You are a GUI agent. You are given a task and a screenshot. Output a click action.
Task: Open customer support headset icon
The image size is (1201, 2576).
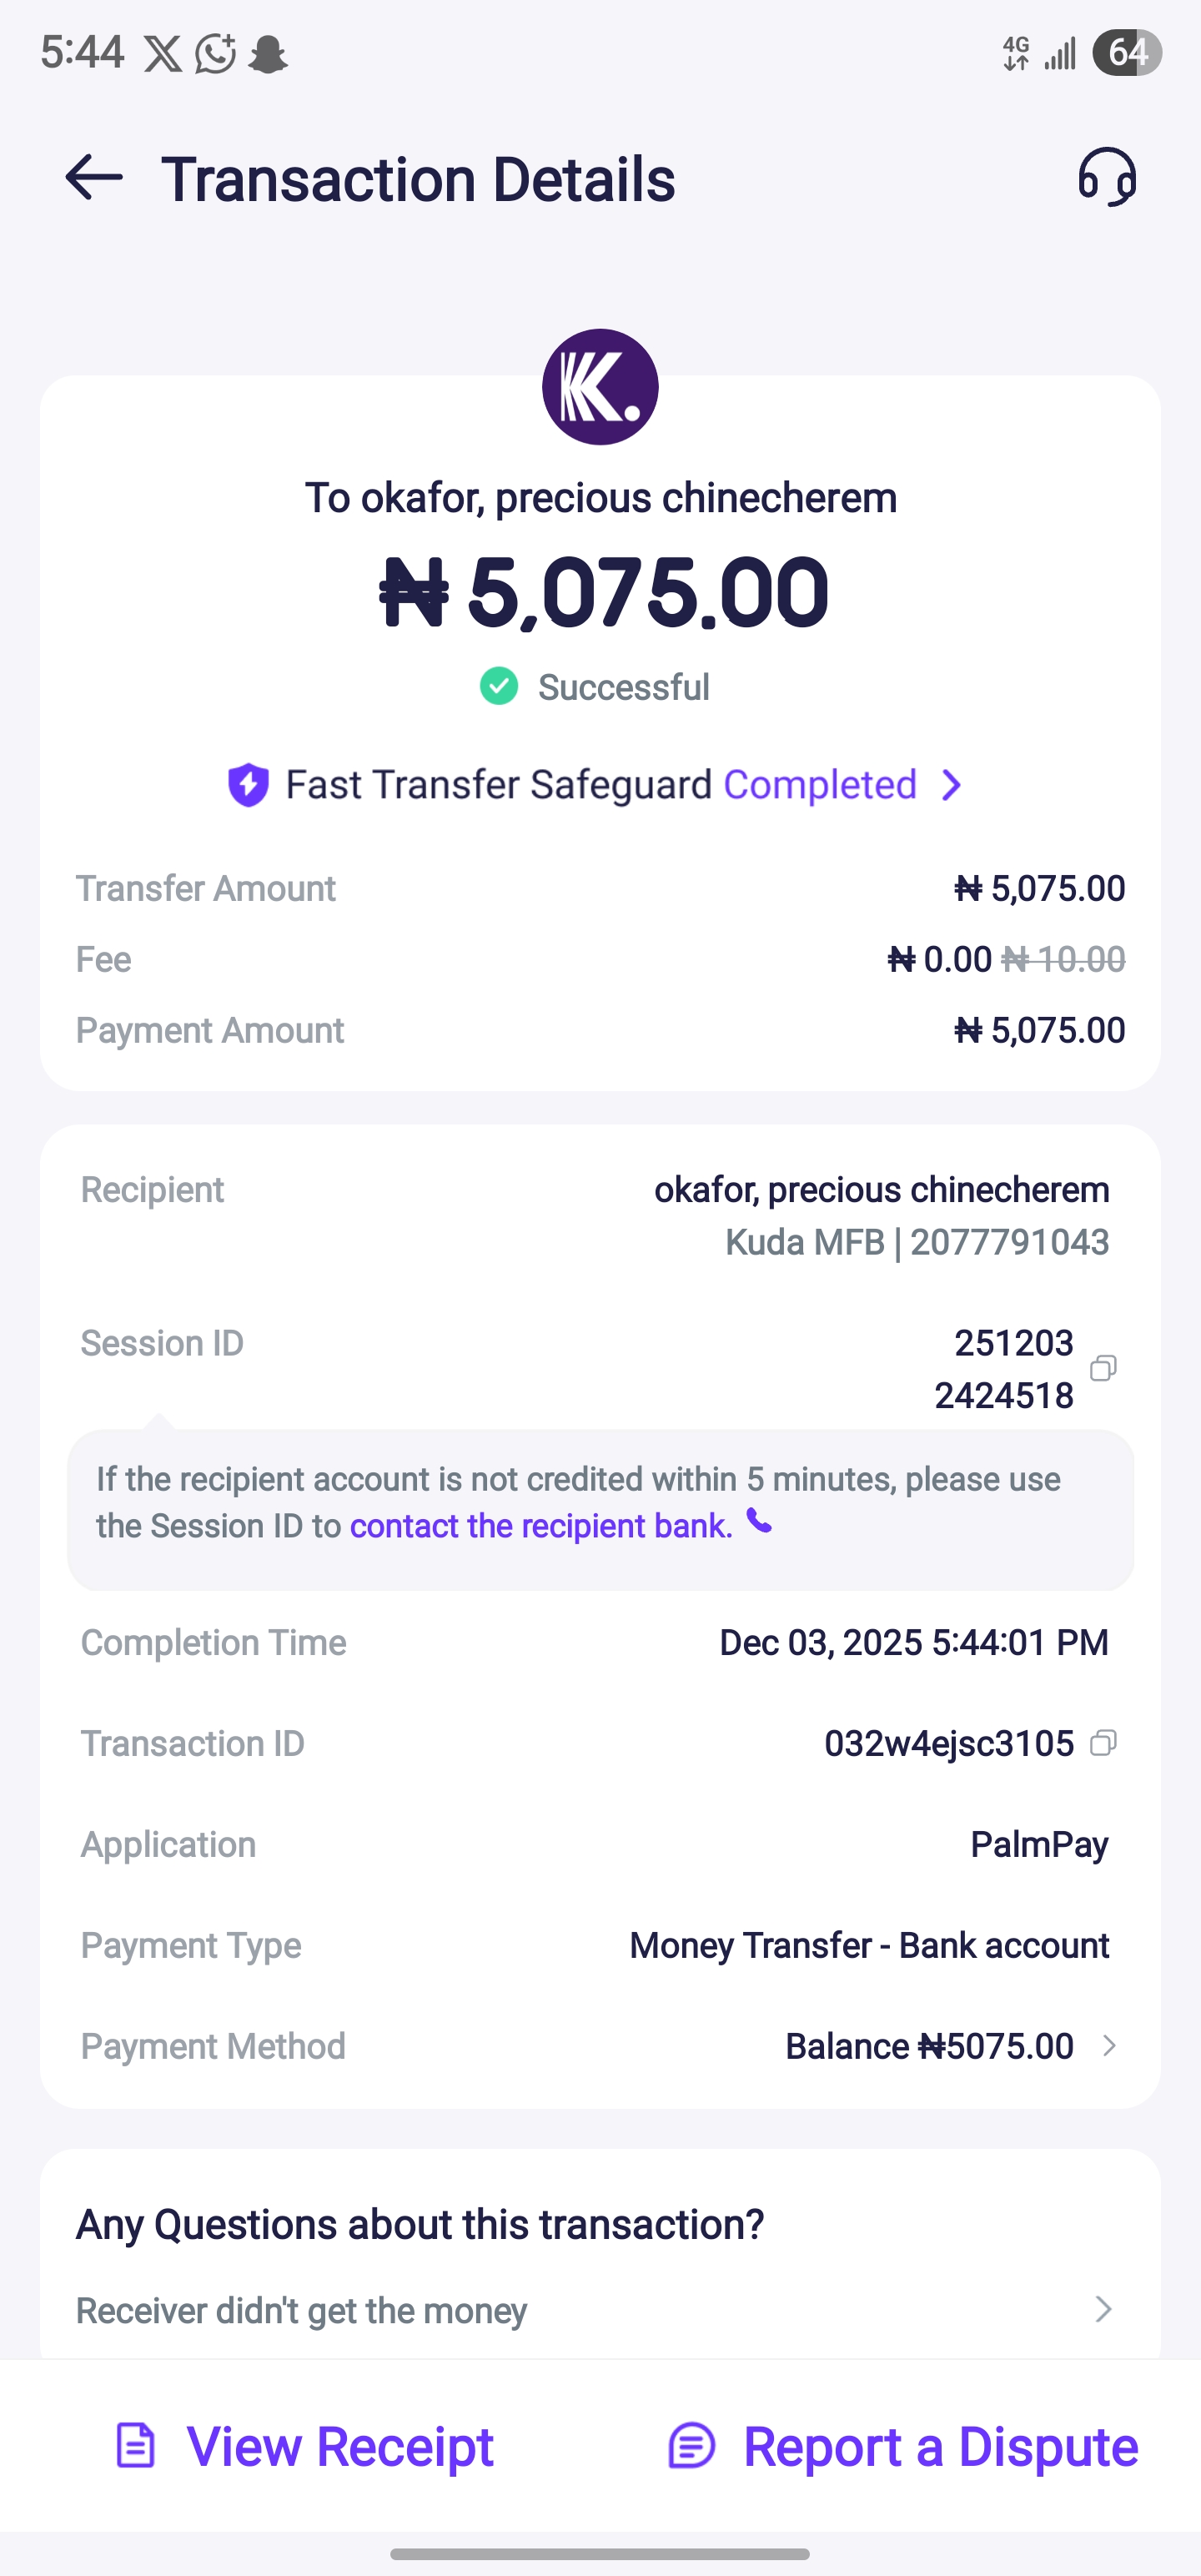[x=1106, y=177]
